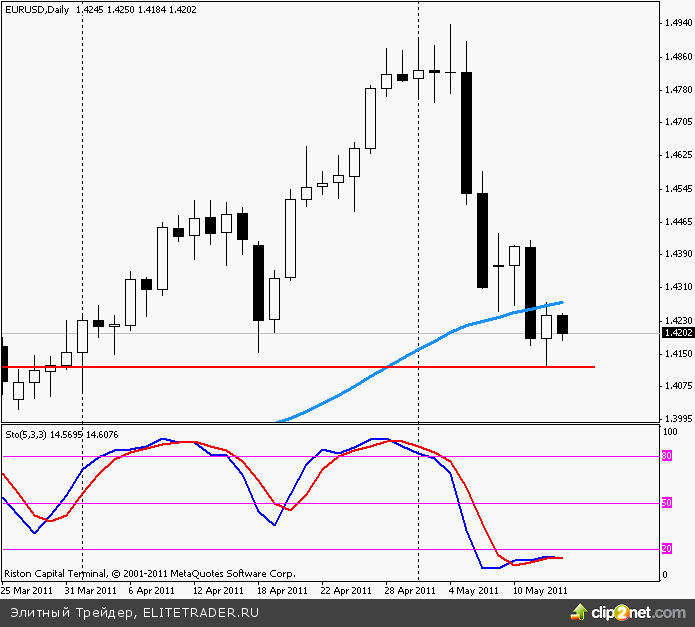Image resolution: width=695 pixels, height=627 pixels.
Task: Click the stochastic level 50 label
Action: 666,503
